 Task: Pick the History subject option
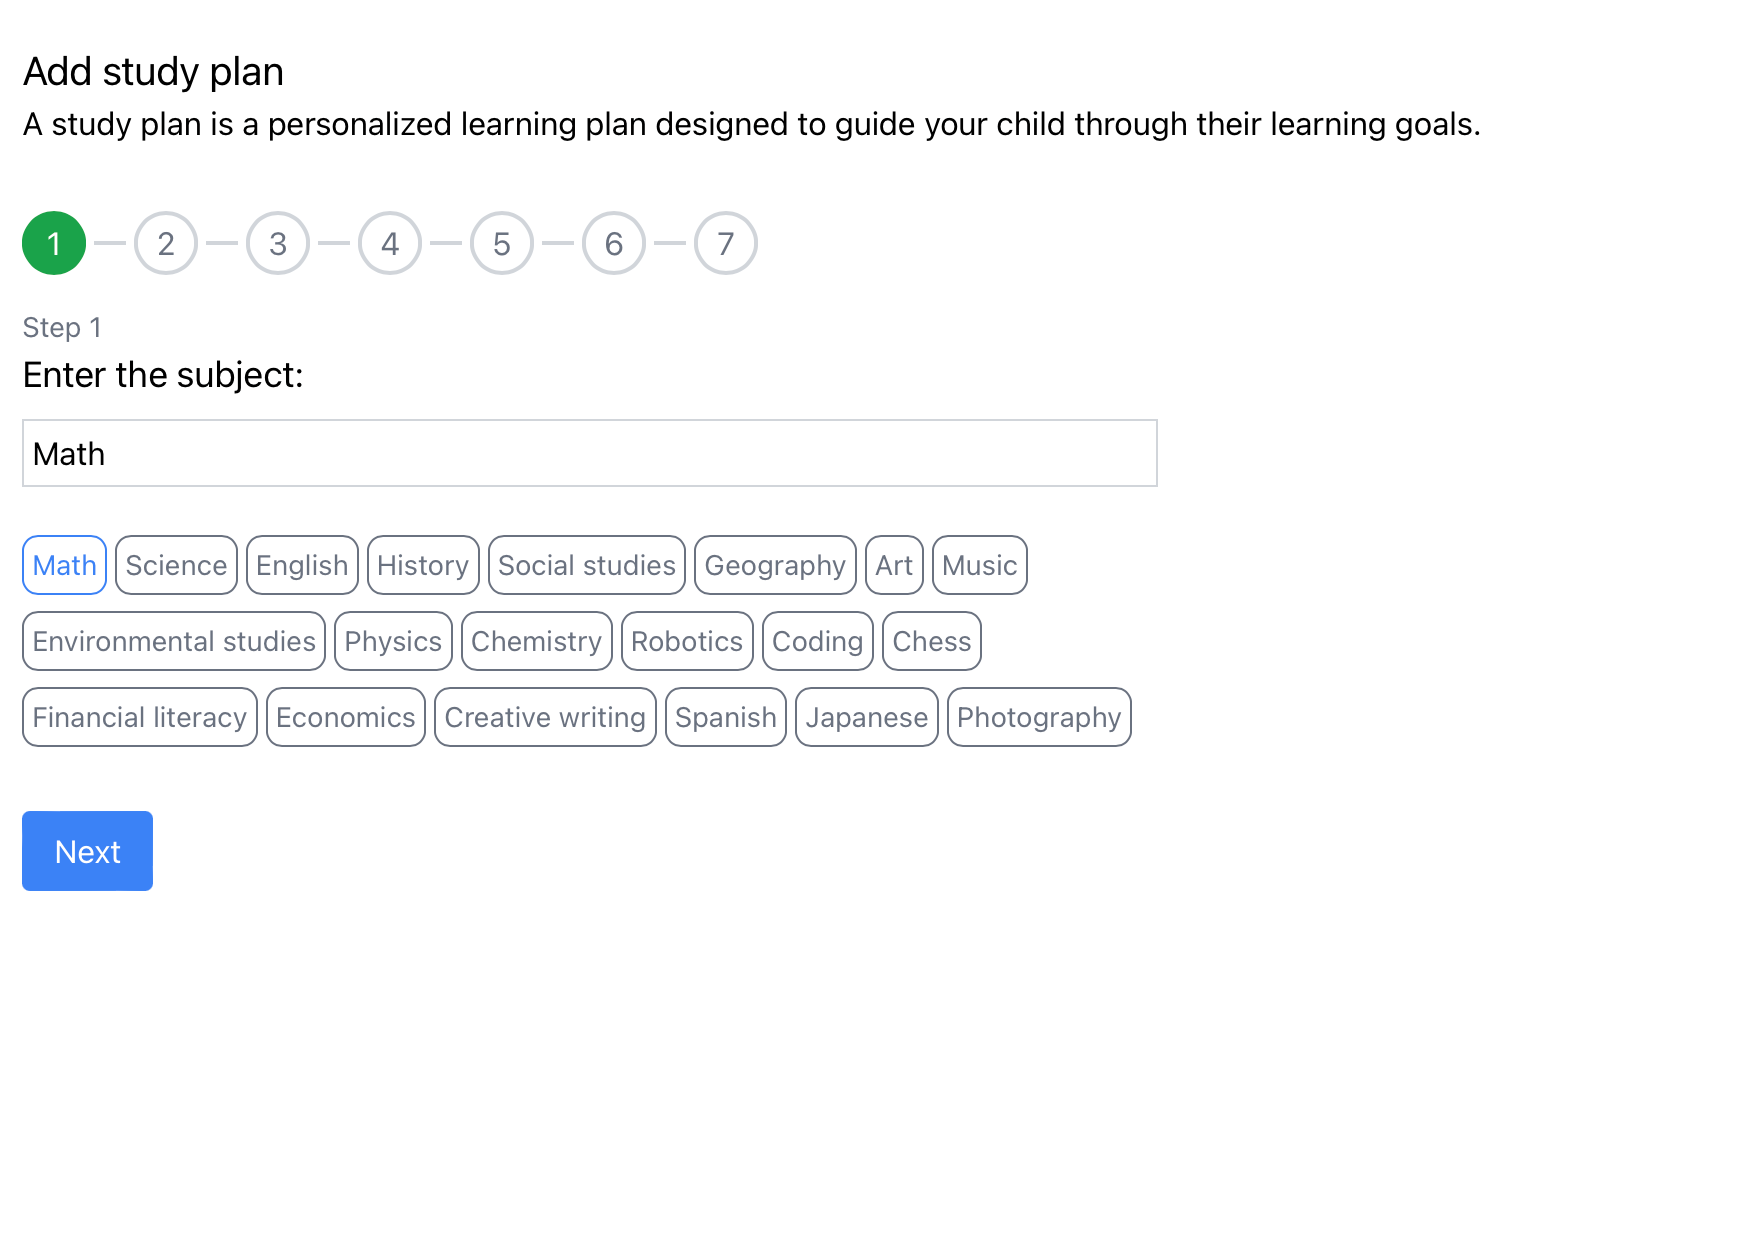(x=423, y=565)
